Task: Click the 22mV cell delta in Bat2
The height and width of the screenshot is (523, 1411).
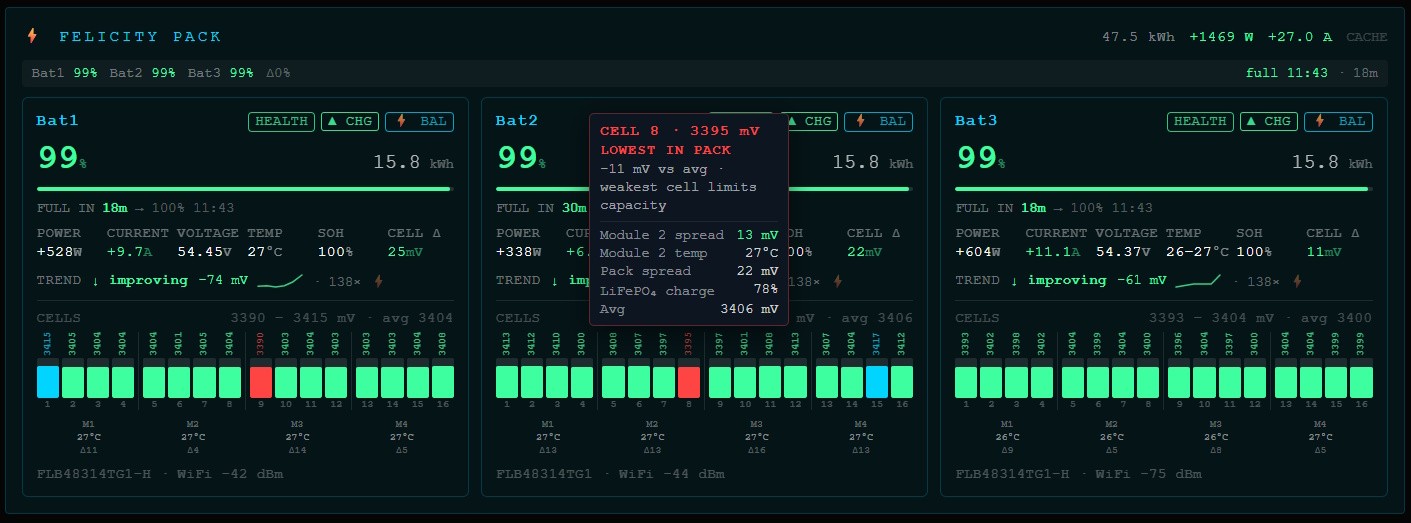Action: (x=864, y=252)
